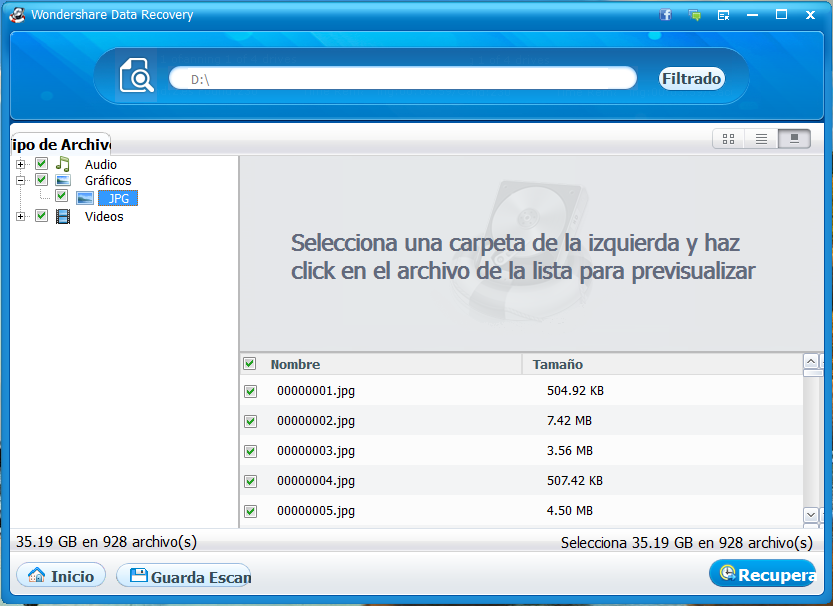Screen dimensions: 833x606
Task: Uncheck the Gráficos checkbox
Action: (41, 180)
